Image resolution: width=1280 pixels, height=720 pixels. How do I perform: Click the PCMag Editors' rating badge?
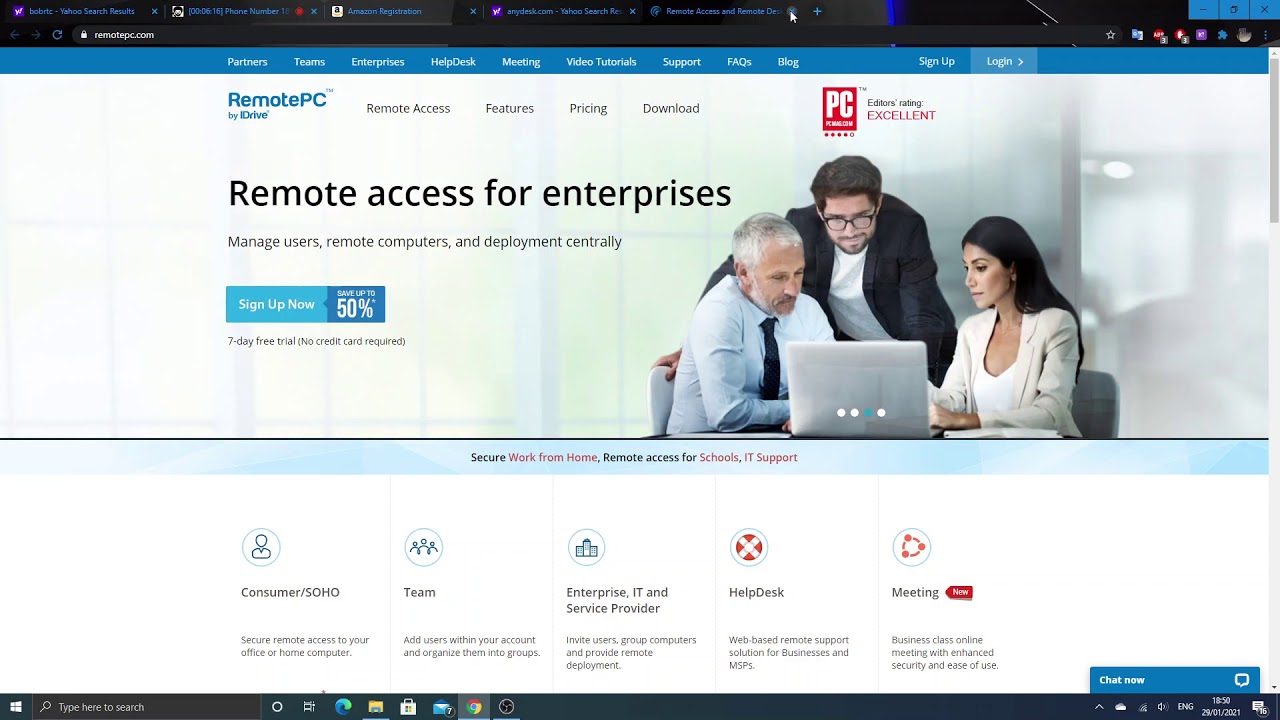(x=879, y=111)
